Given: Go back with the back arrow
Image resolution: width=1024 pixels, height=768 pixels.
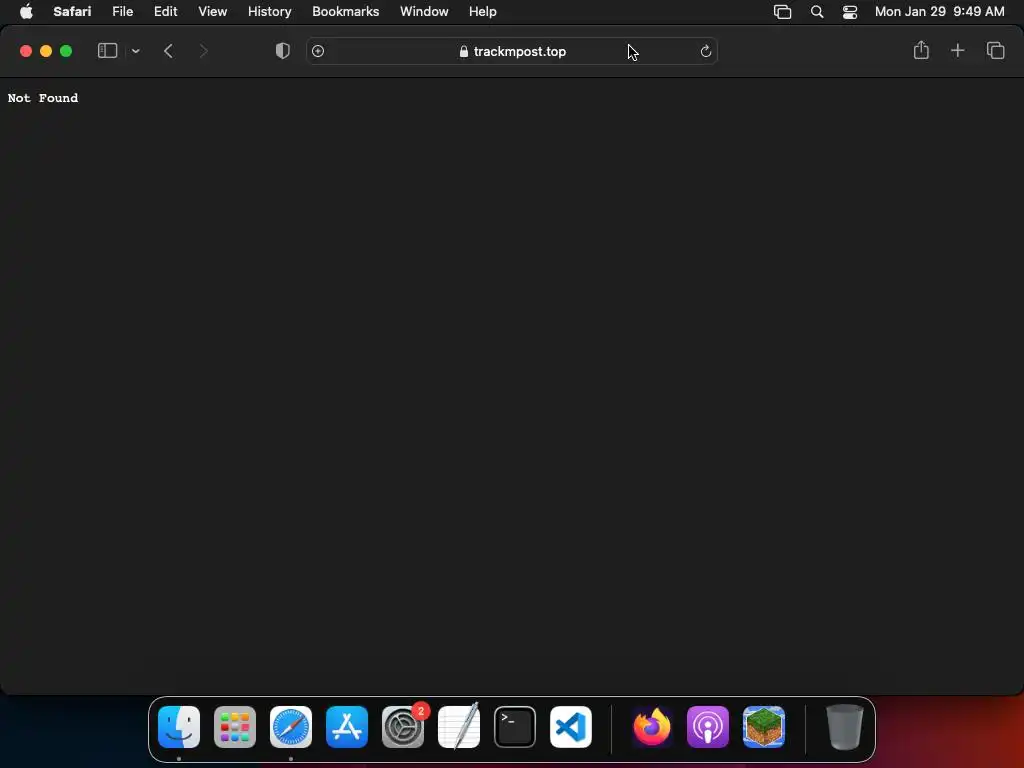Looking at the screenshot, I should coord(168,51).
